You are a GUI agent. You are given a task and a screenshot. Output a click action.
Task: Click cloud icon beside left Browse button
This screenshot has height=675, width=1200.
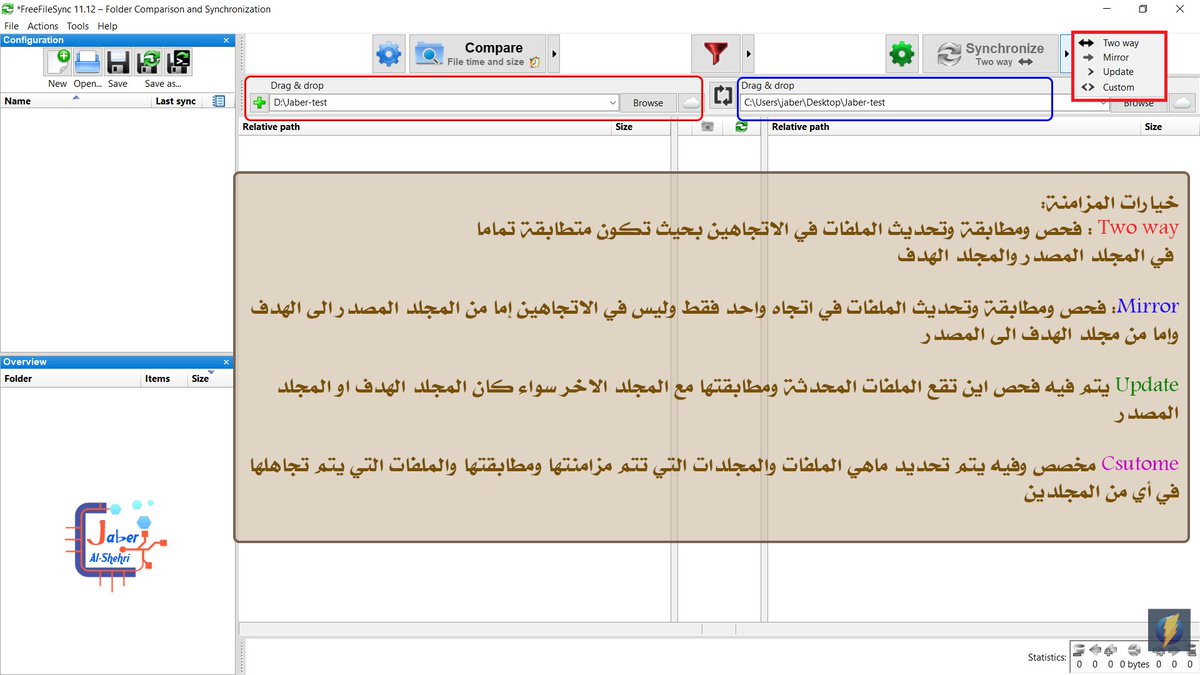point(690,103)
